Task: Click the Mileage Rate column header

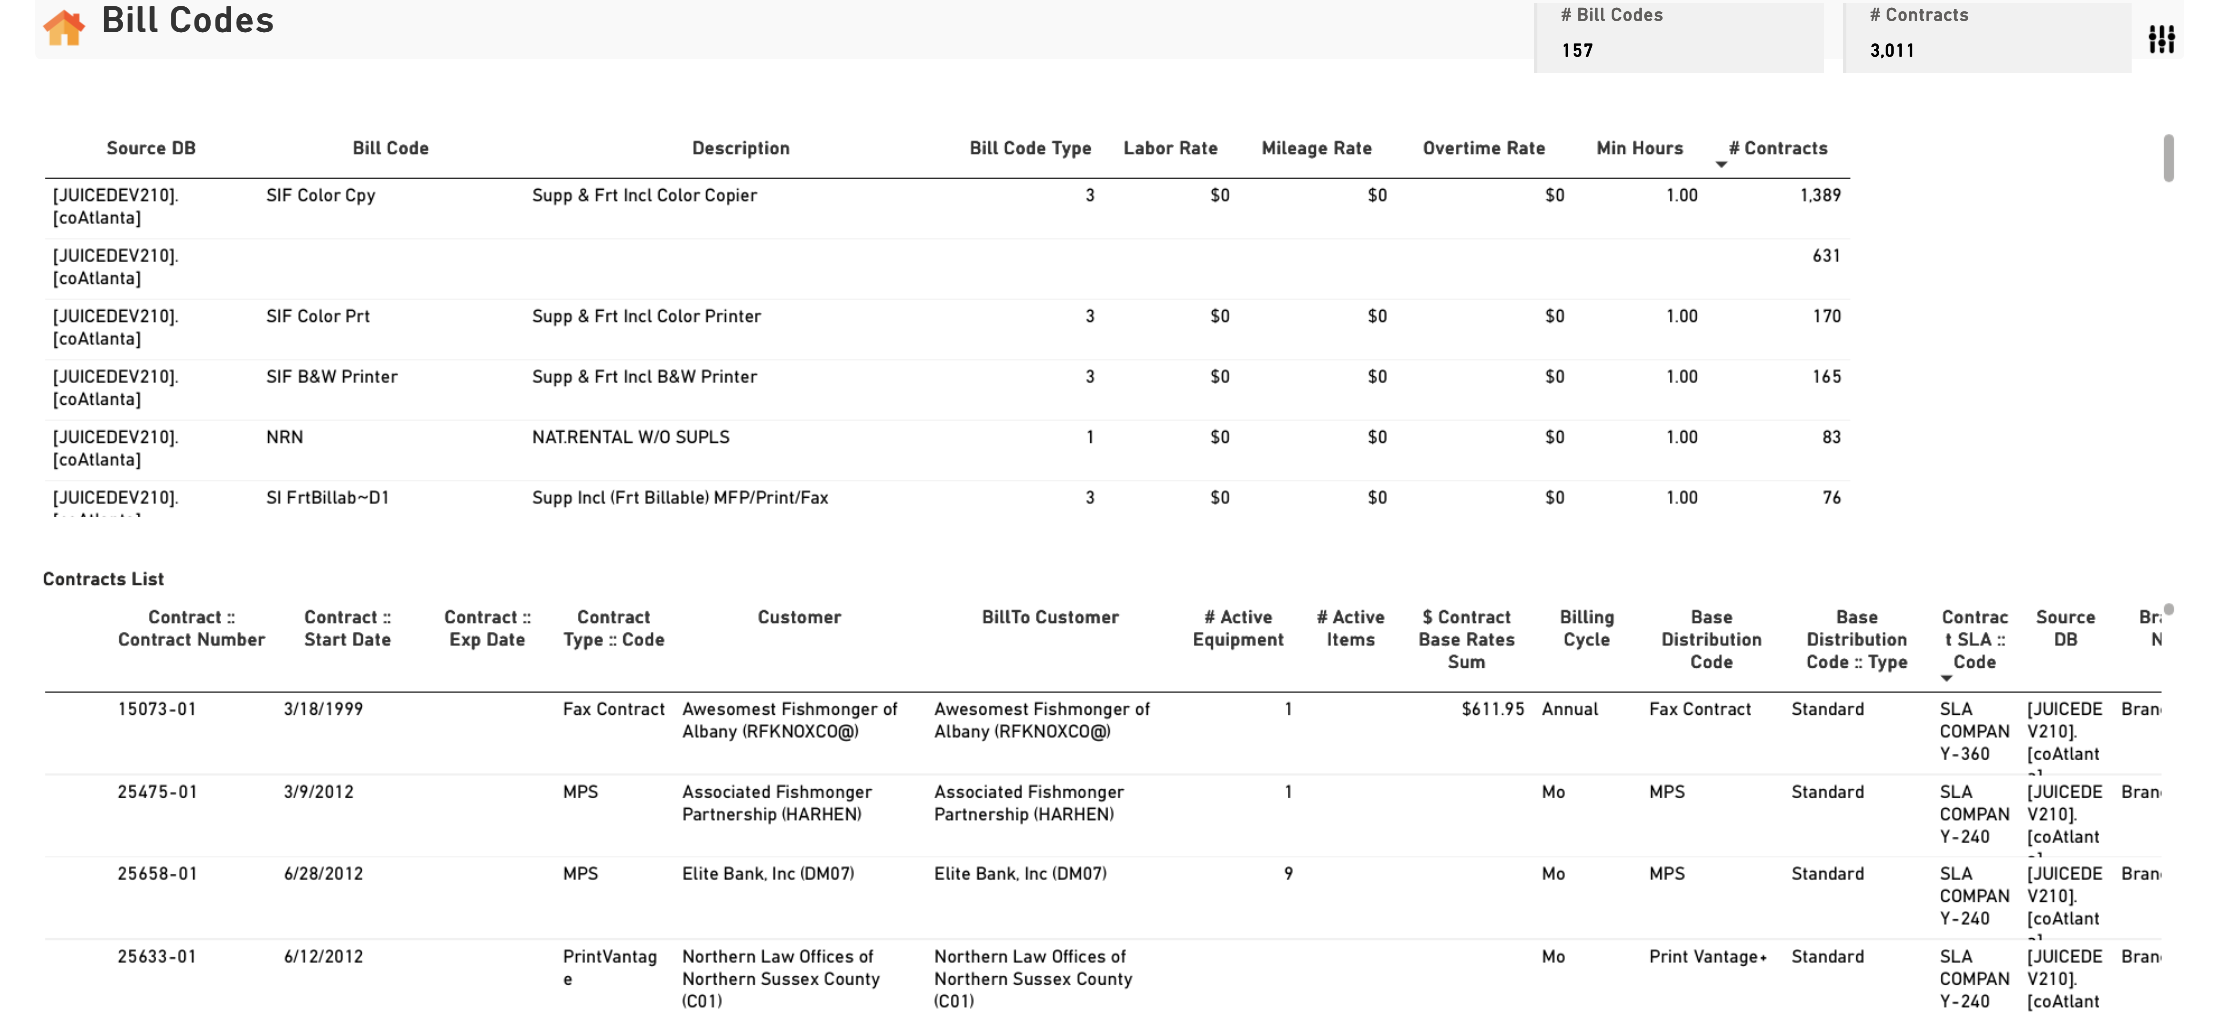Action: (1316, 148)
